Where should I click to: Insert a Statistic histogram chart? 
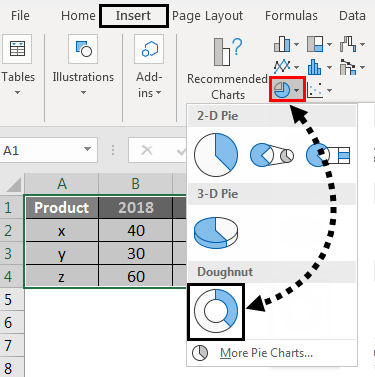pyautogui.click(x=315, y=67)
